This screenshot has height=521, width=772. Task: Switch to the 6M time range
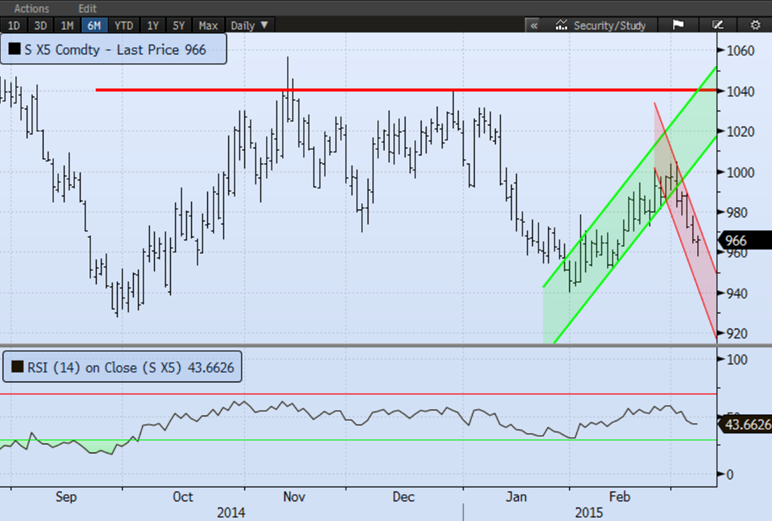(93, 25)
